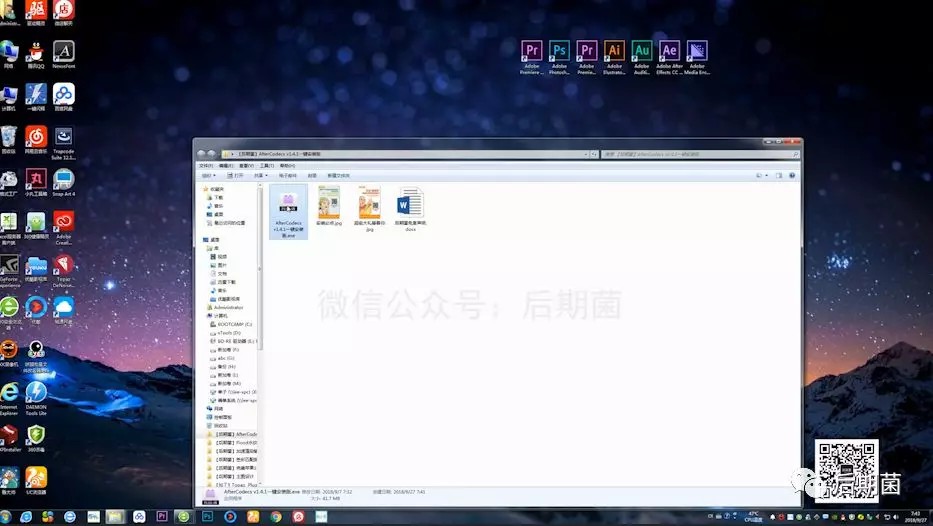Image resolution: width=933 pixels, height=526 pixels.
Task: Open Explorer help via question mark icon
Action: tap(792, 176)
